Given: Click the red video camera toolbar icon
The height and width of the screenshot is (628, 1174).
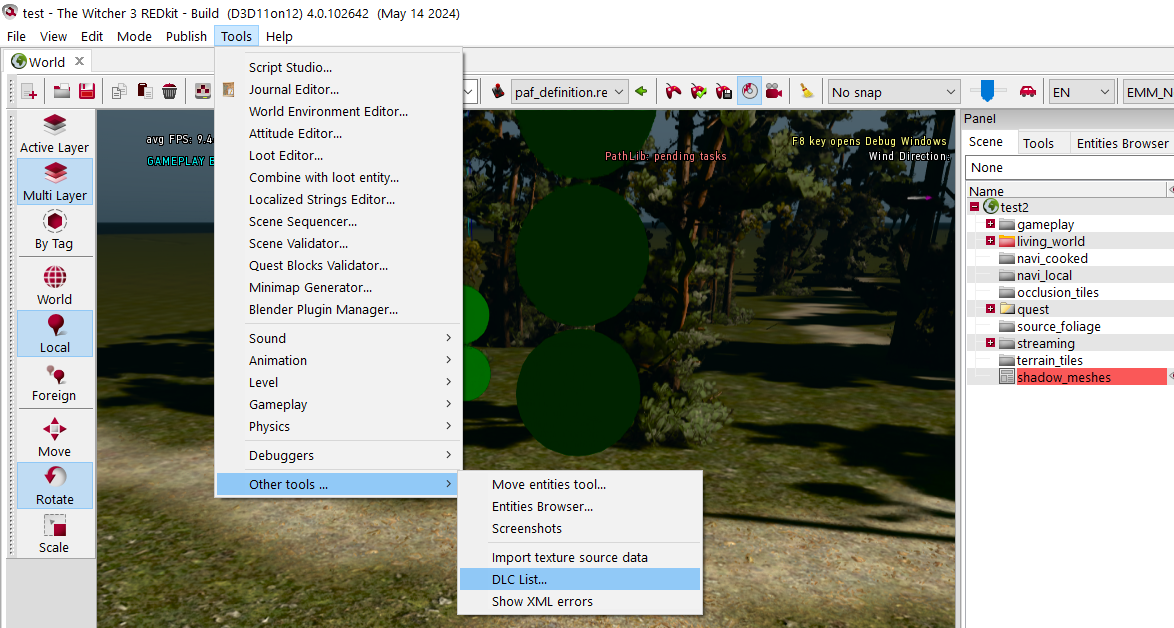Looking at the screenshot, I should point(774,92).
